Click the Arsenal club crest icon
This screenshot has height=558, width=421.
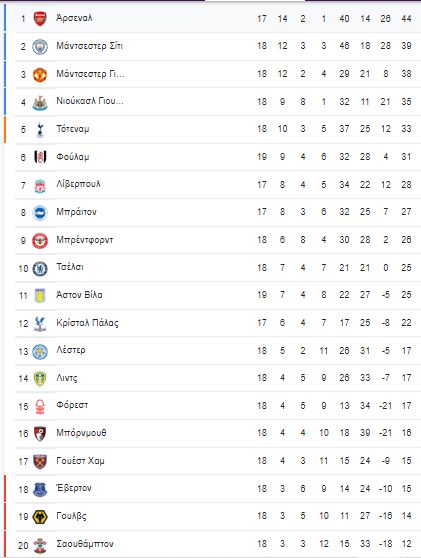point(40,19)
